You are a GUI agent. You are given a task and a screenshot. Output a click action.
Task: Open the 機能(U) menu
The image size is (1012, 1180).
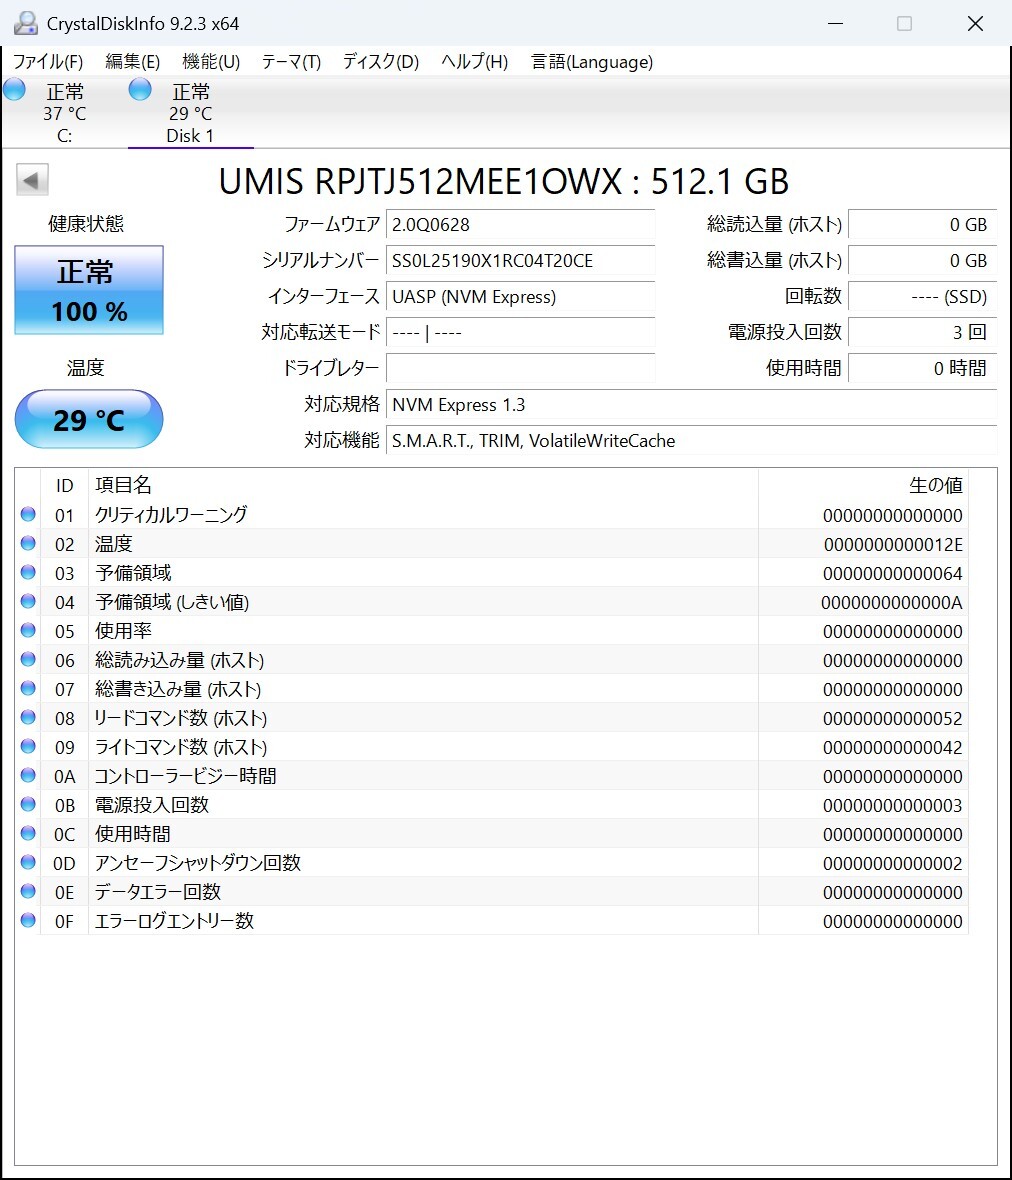coord(211,61)
